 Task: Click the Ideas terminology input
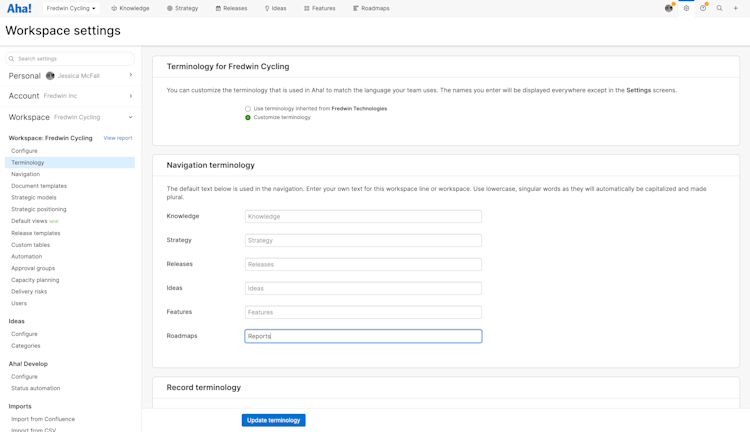click(363, 288)
